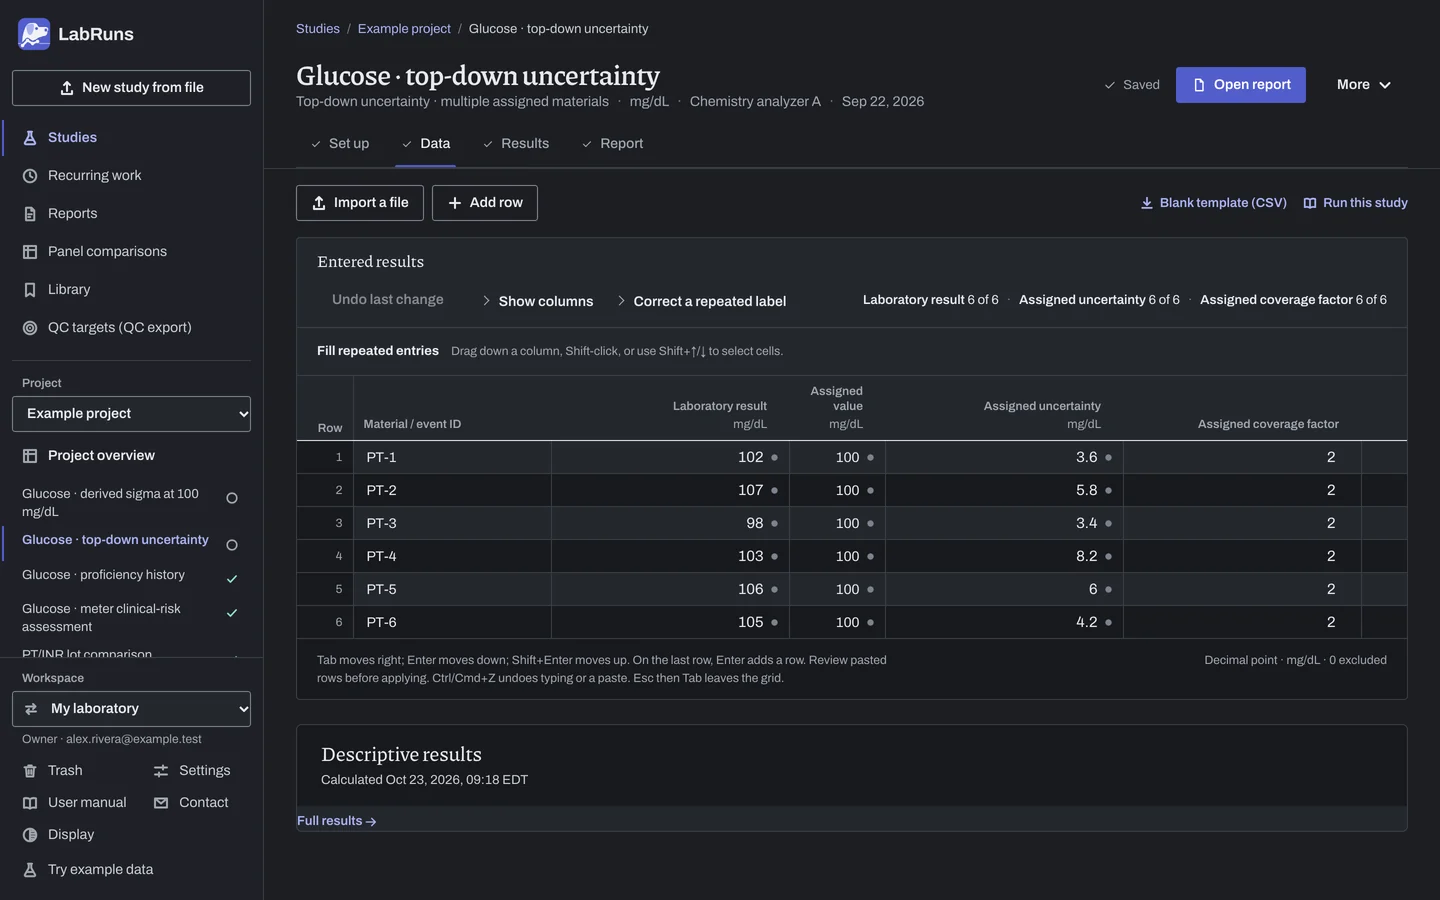Click the book icon beside Run this study

[x=1310, y=203]
